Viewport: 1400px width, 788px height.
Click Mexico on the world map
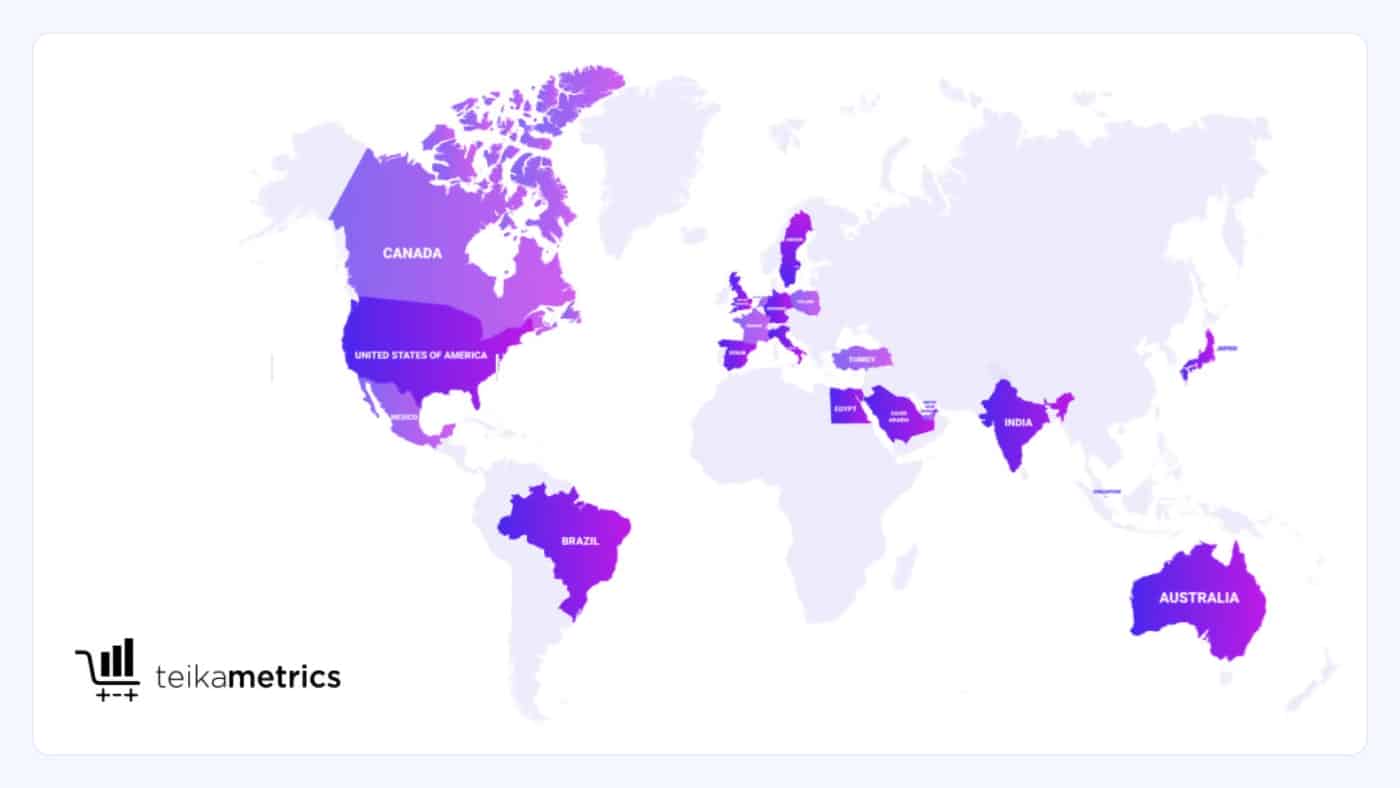point(404,417)
